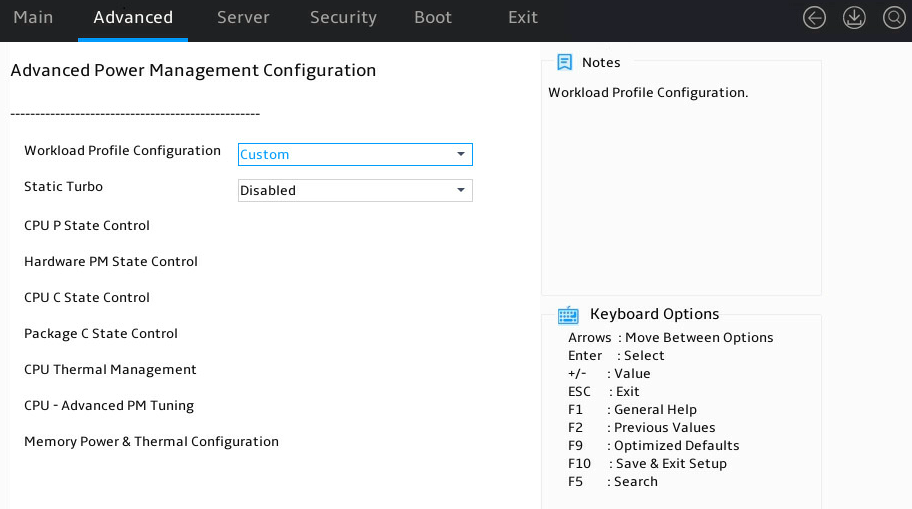Open Memory Power & Thermal Configuration
The height and width of the screenshot is (509, 912).
click(151, 442)
